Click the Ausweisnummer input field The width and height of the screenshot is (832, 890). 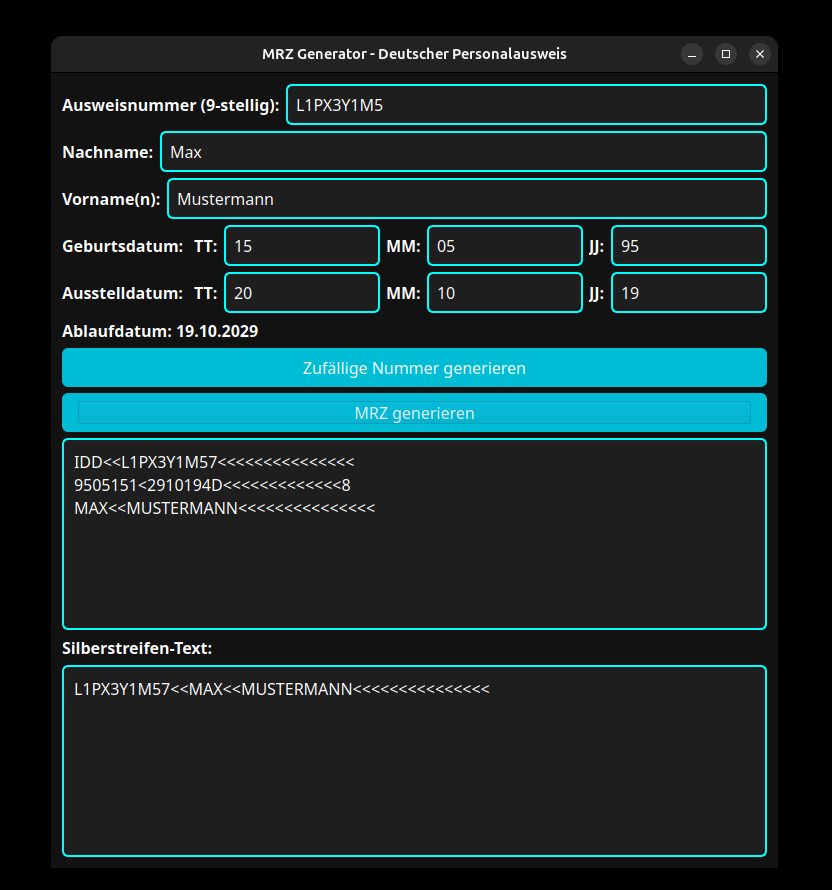(526, 104)
